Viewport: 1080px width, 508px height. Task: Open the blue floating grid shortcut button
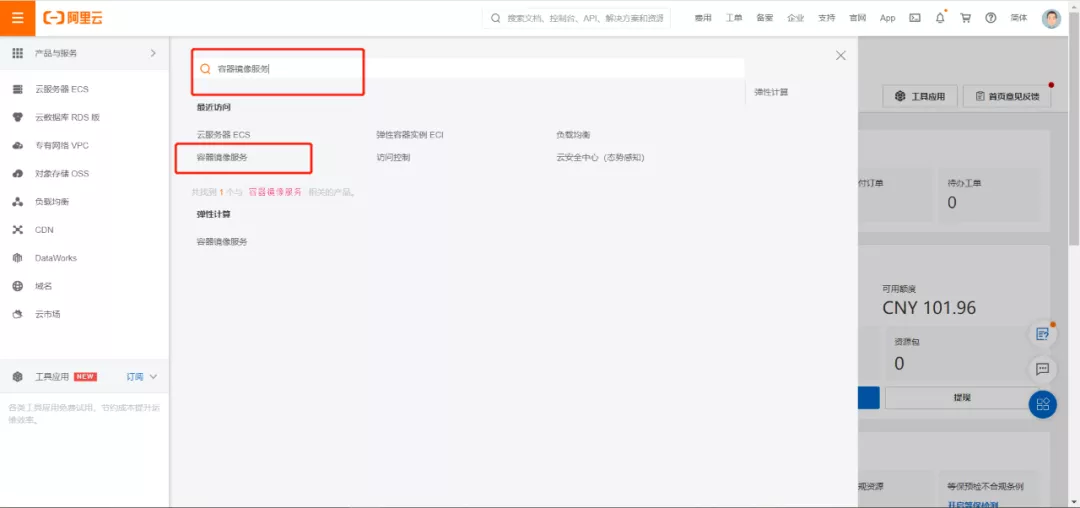coord(1042,404)
